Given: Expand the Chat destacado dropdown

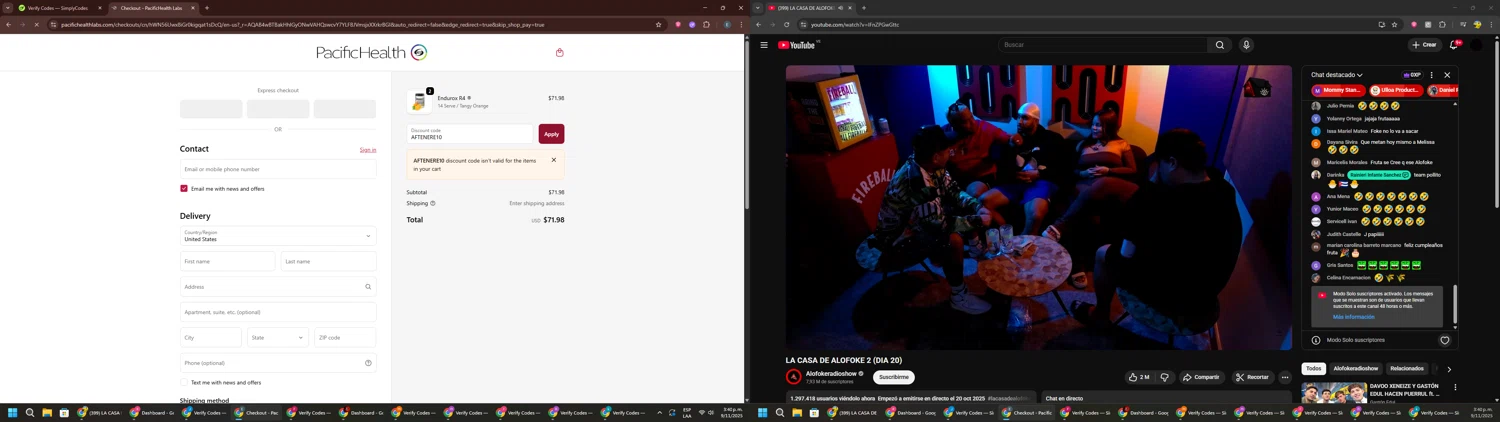Looking at the screenshot, I should (x=1337, y=75).
